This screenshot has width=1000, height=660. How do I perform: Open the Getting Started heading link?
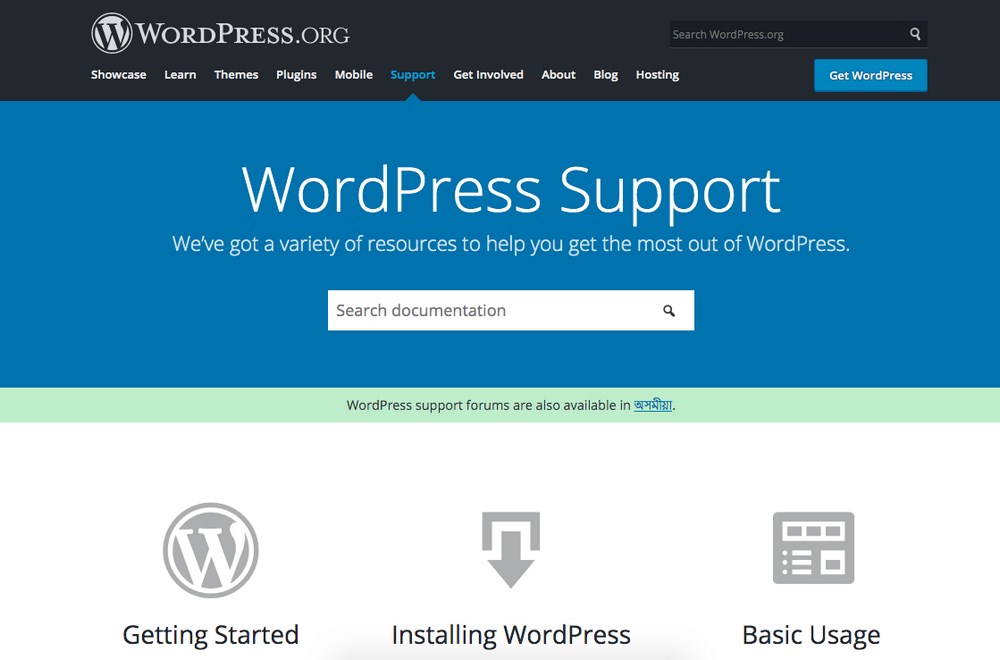coord(210,634)
